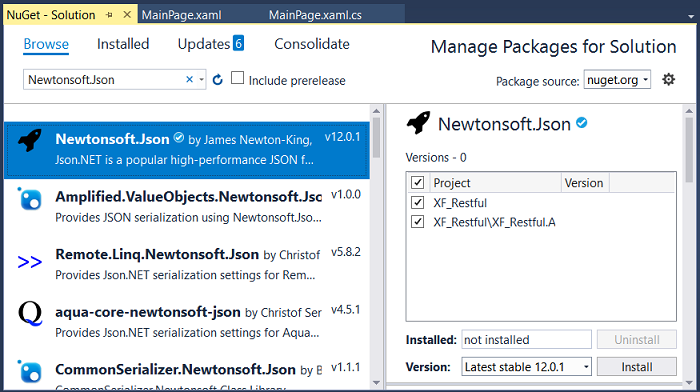The width and height of the screenshot is (700, 392).
Task: Click the Amplified.ValueObjects package icon
Action: click(x=30, y=199)
